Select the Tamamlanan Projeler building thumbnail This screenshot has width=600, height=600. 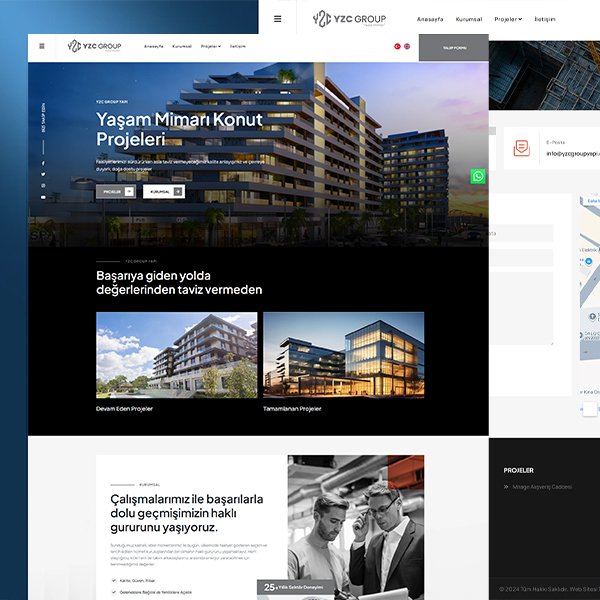[x=343, y=354]
